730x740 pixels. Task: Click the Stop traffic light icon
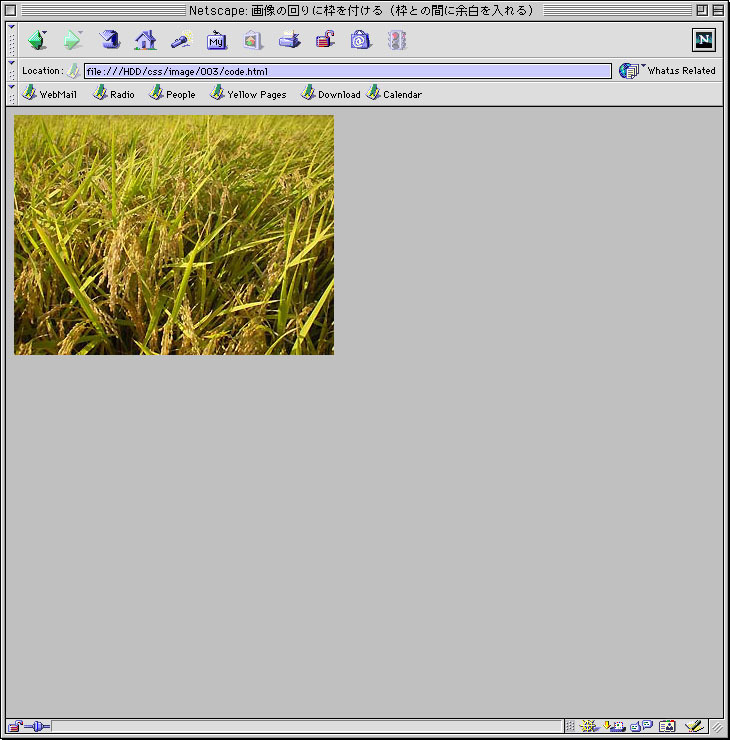(x=397, y=40)
